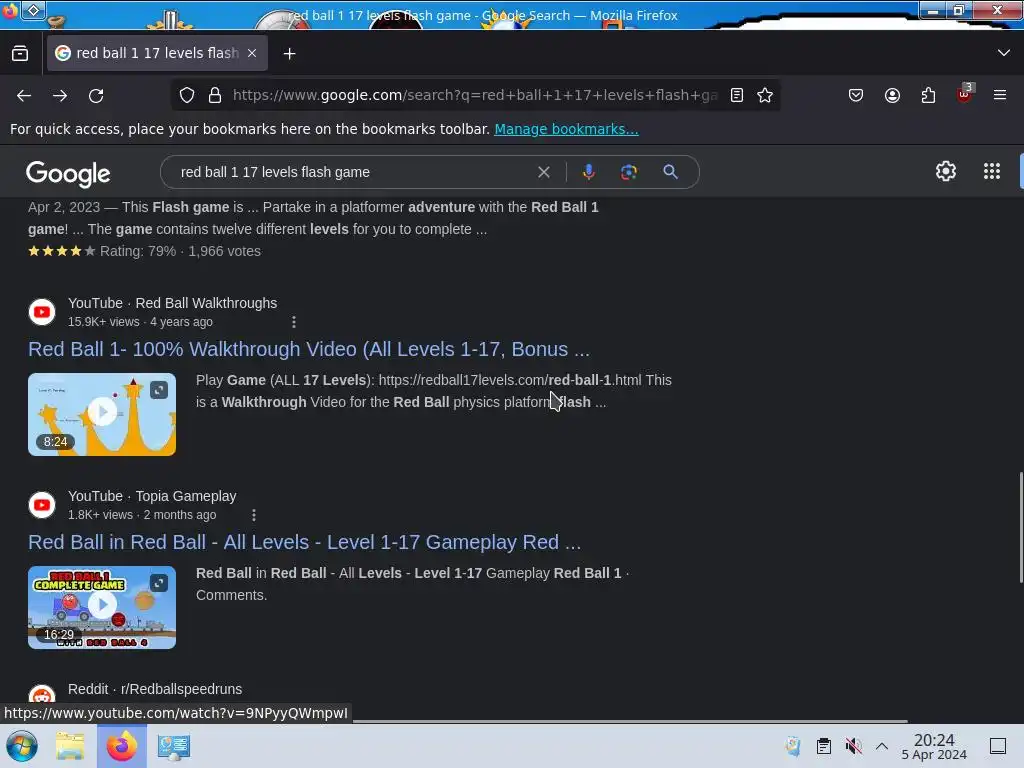
Task: Unmute the volume tray icon
Action: click(x=853, y=746)
